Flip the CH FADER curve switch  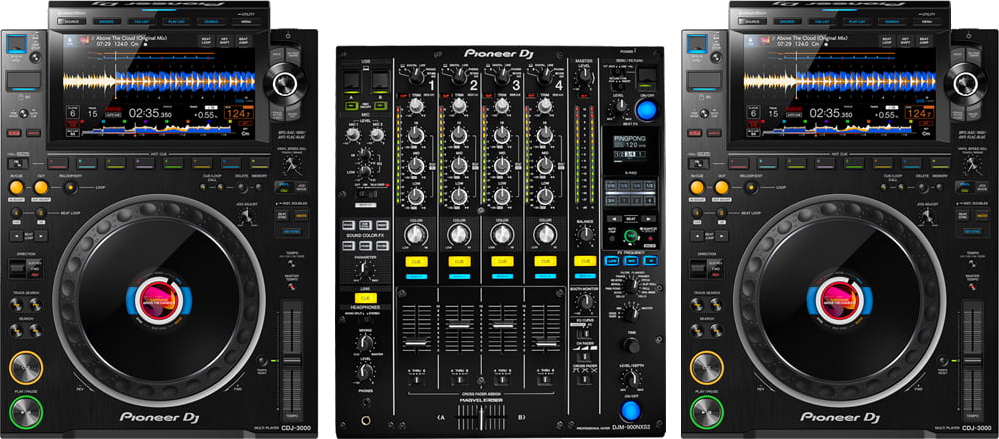pos(585,356)
